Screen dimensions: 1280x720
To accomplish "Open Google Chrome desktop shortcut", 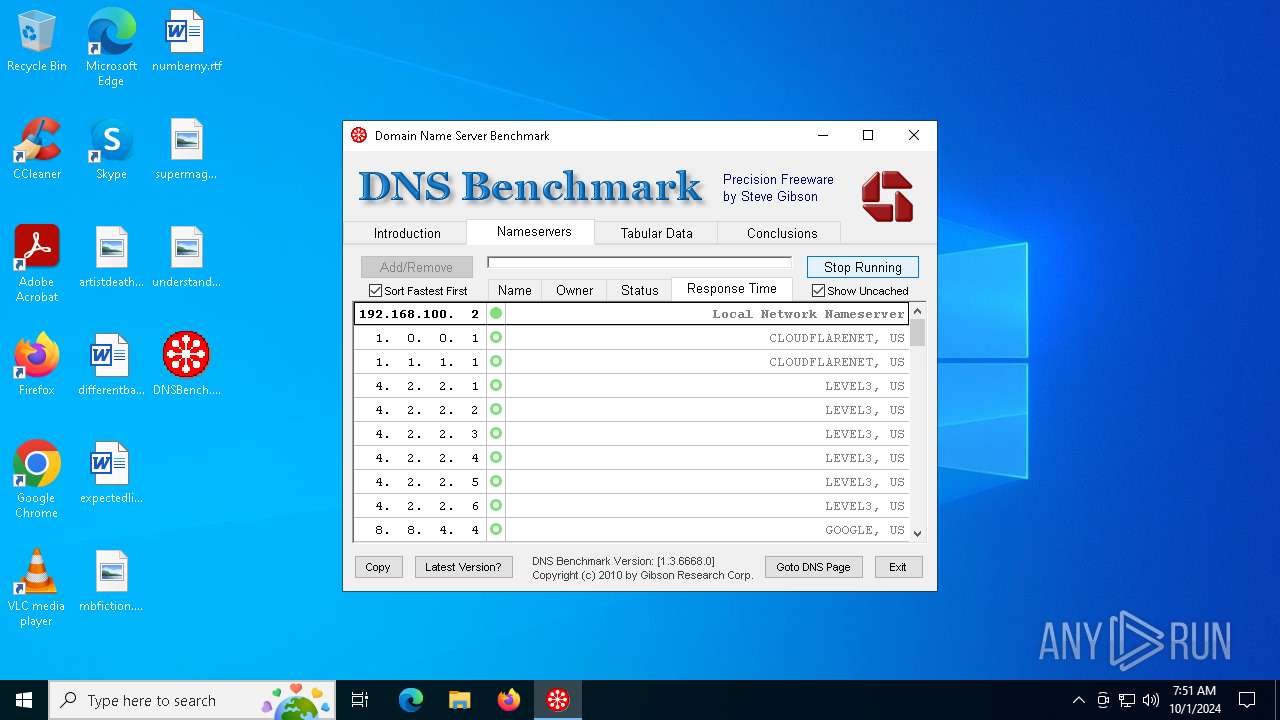I will (x=37, y=480).
